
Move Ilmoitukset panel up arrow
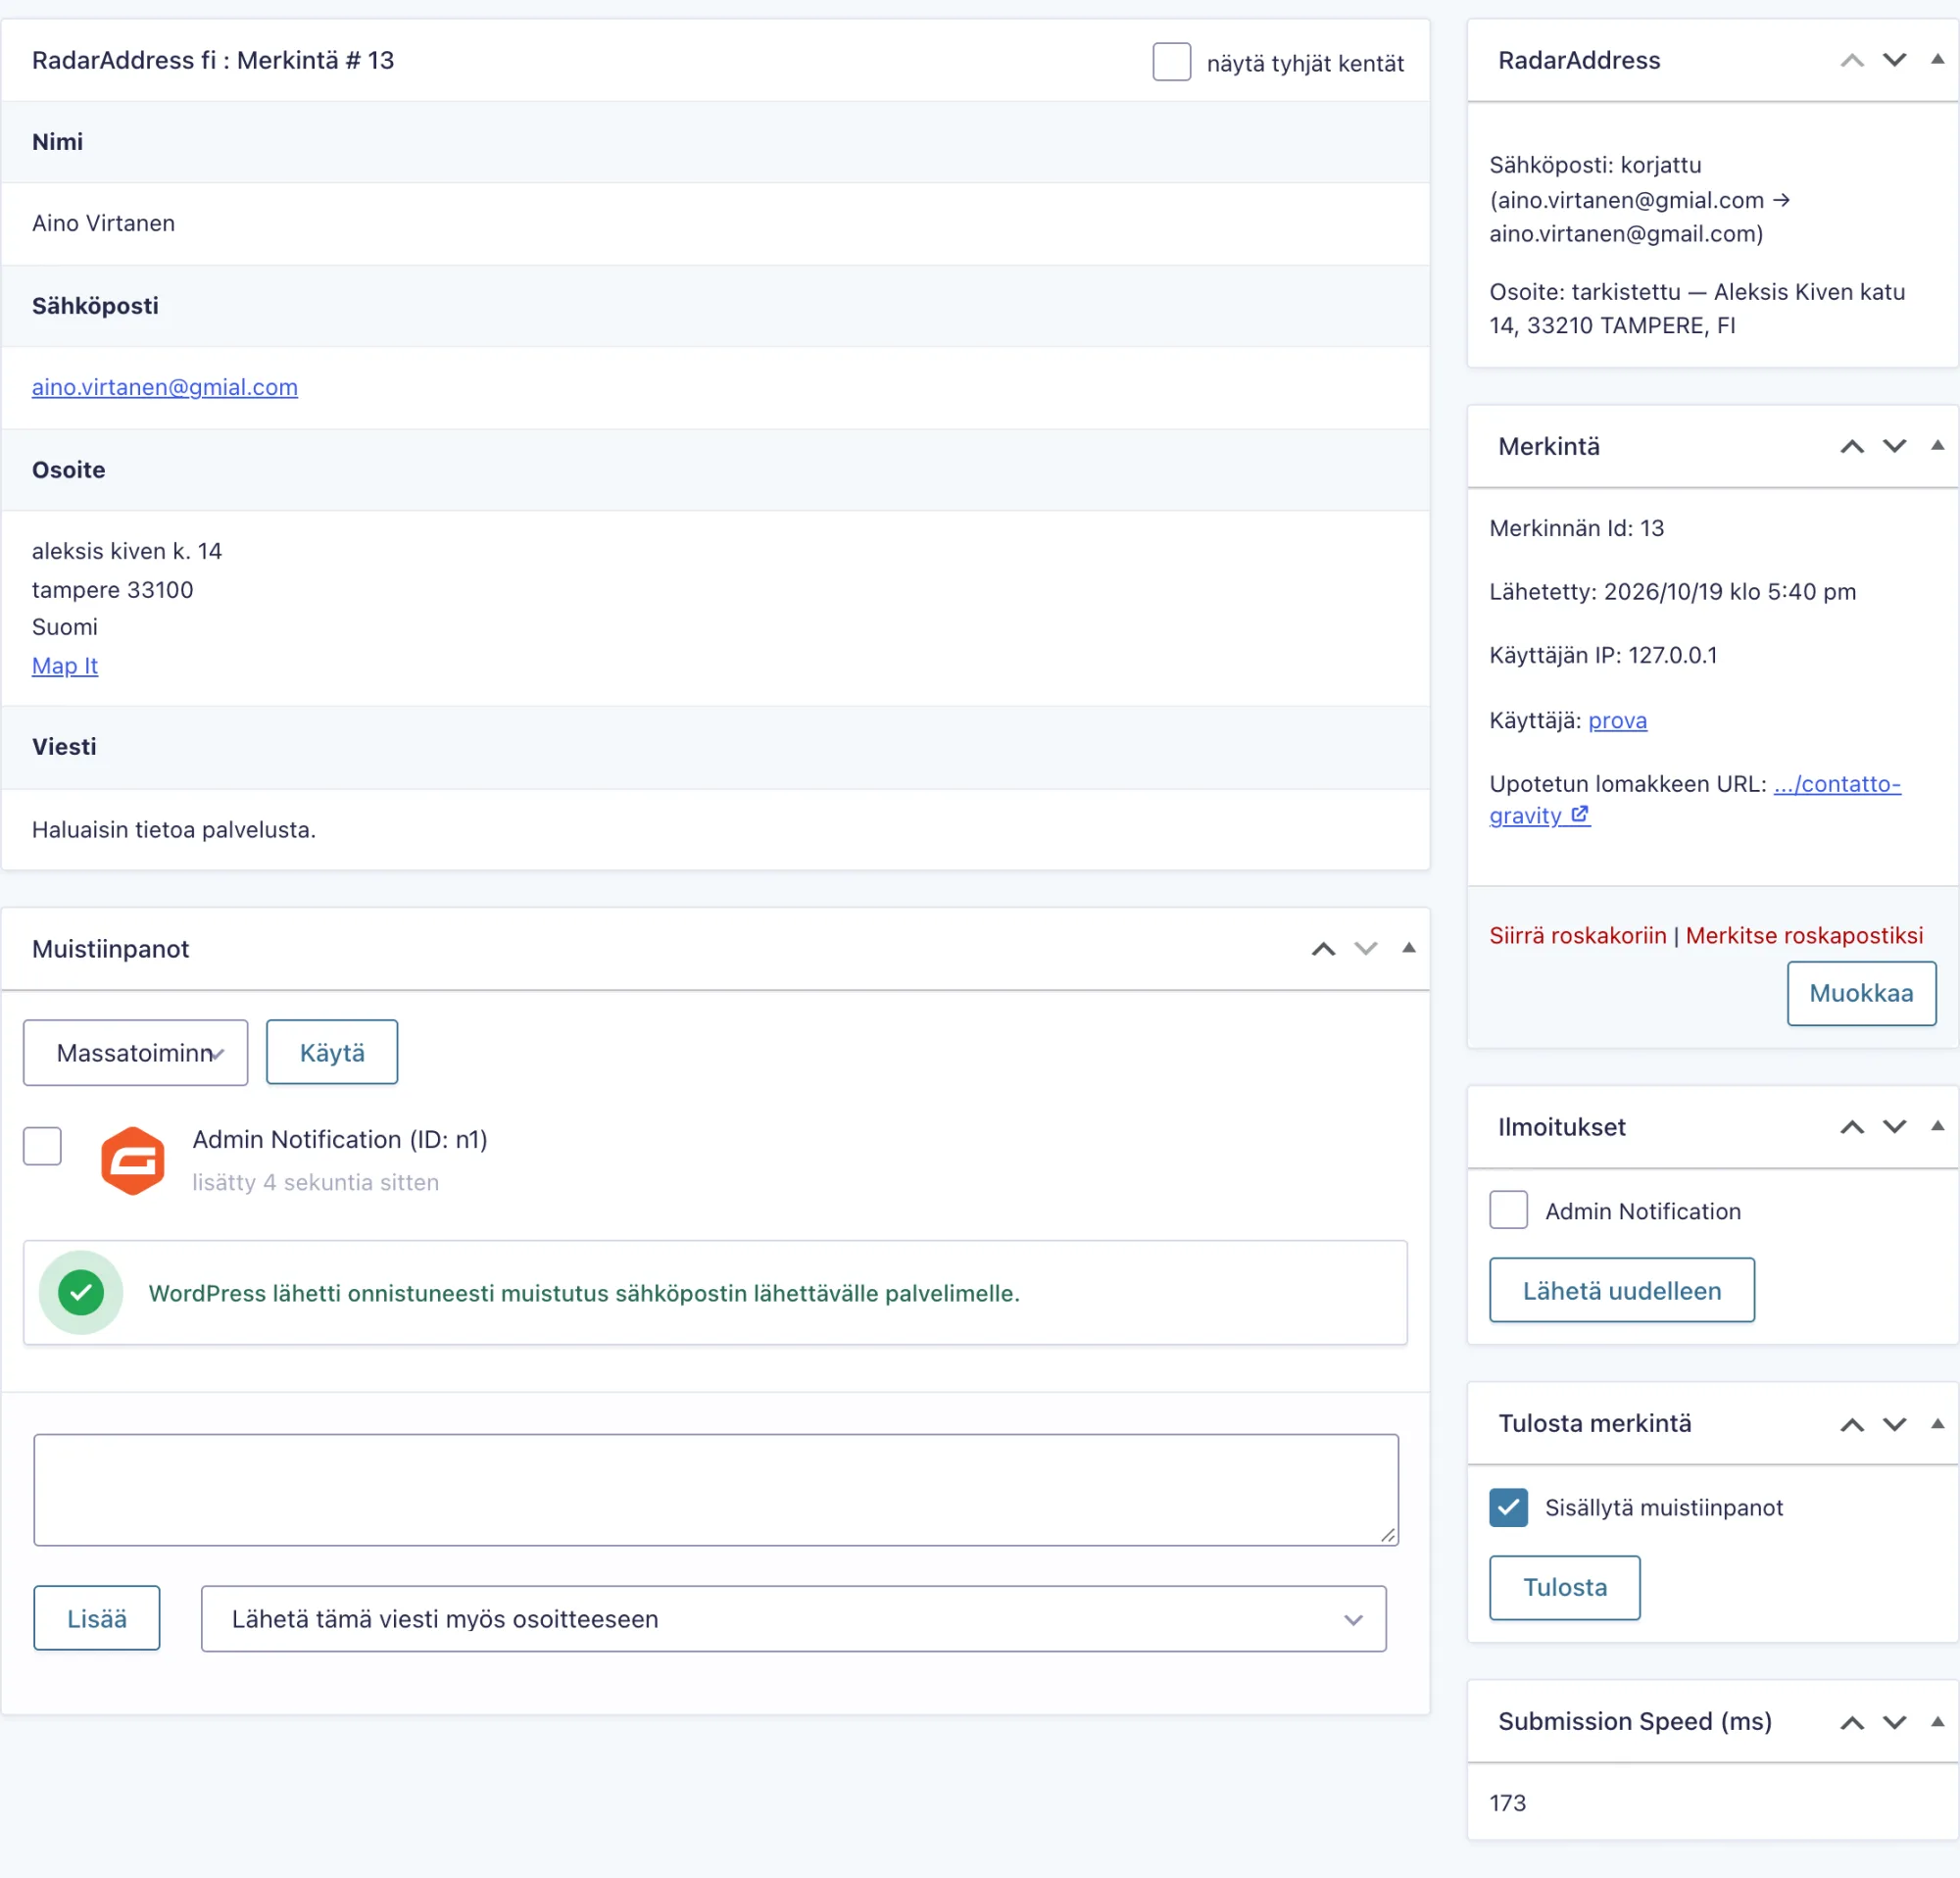tap(1852, 1127)
